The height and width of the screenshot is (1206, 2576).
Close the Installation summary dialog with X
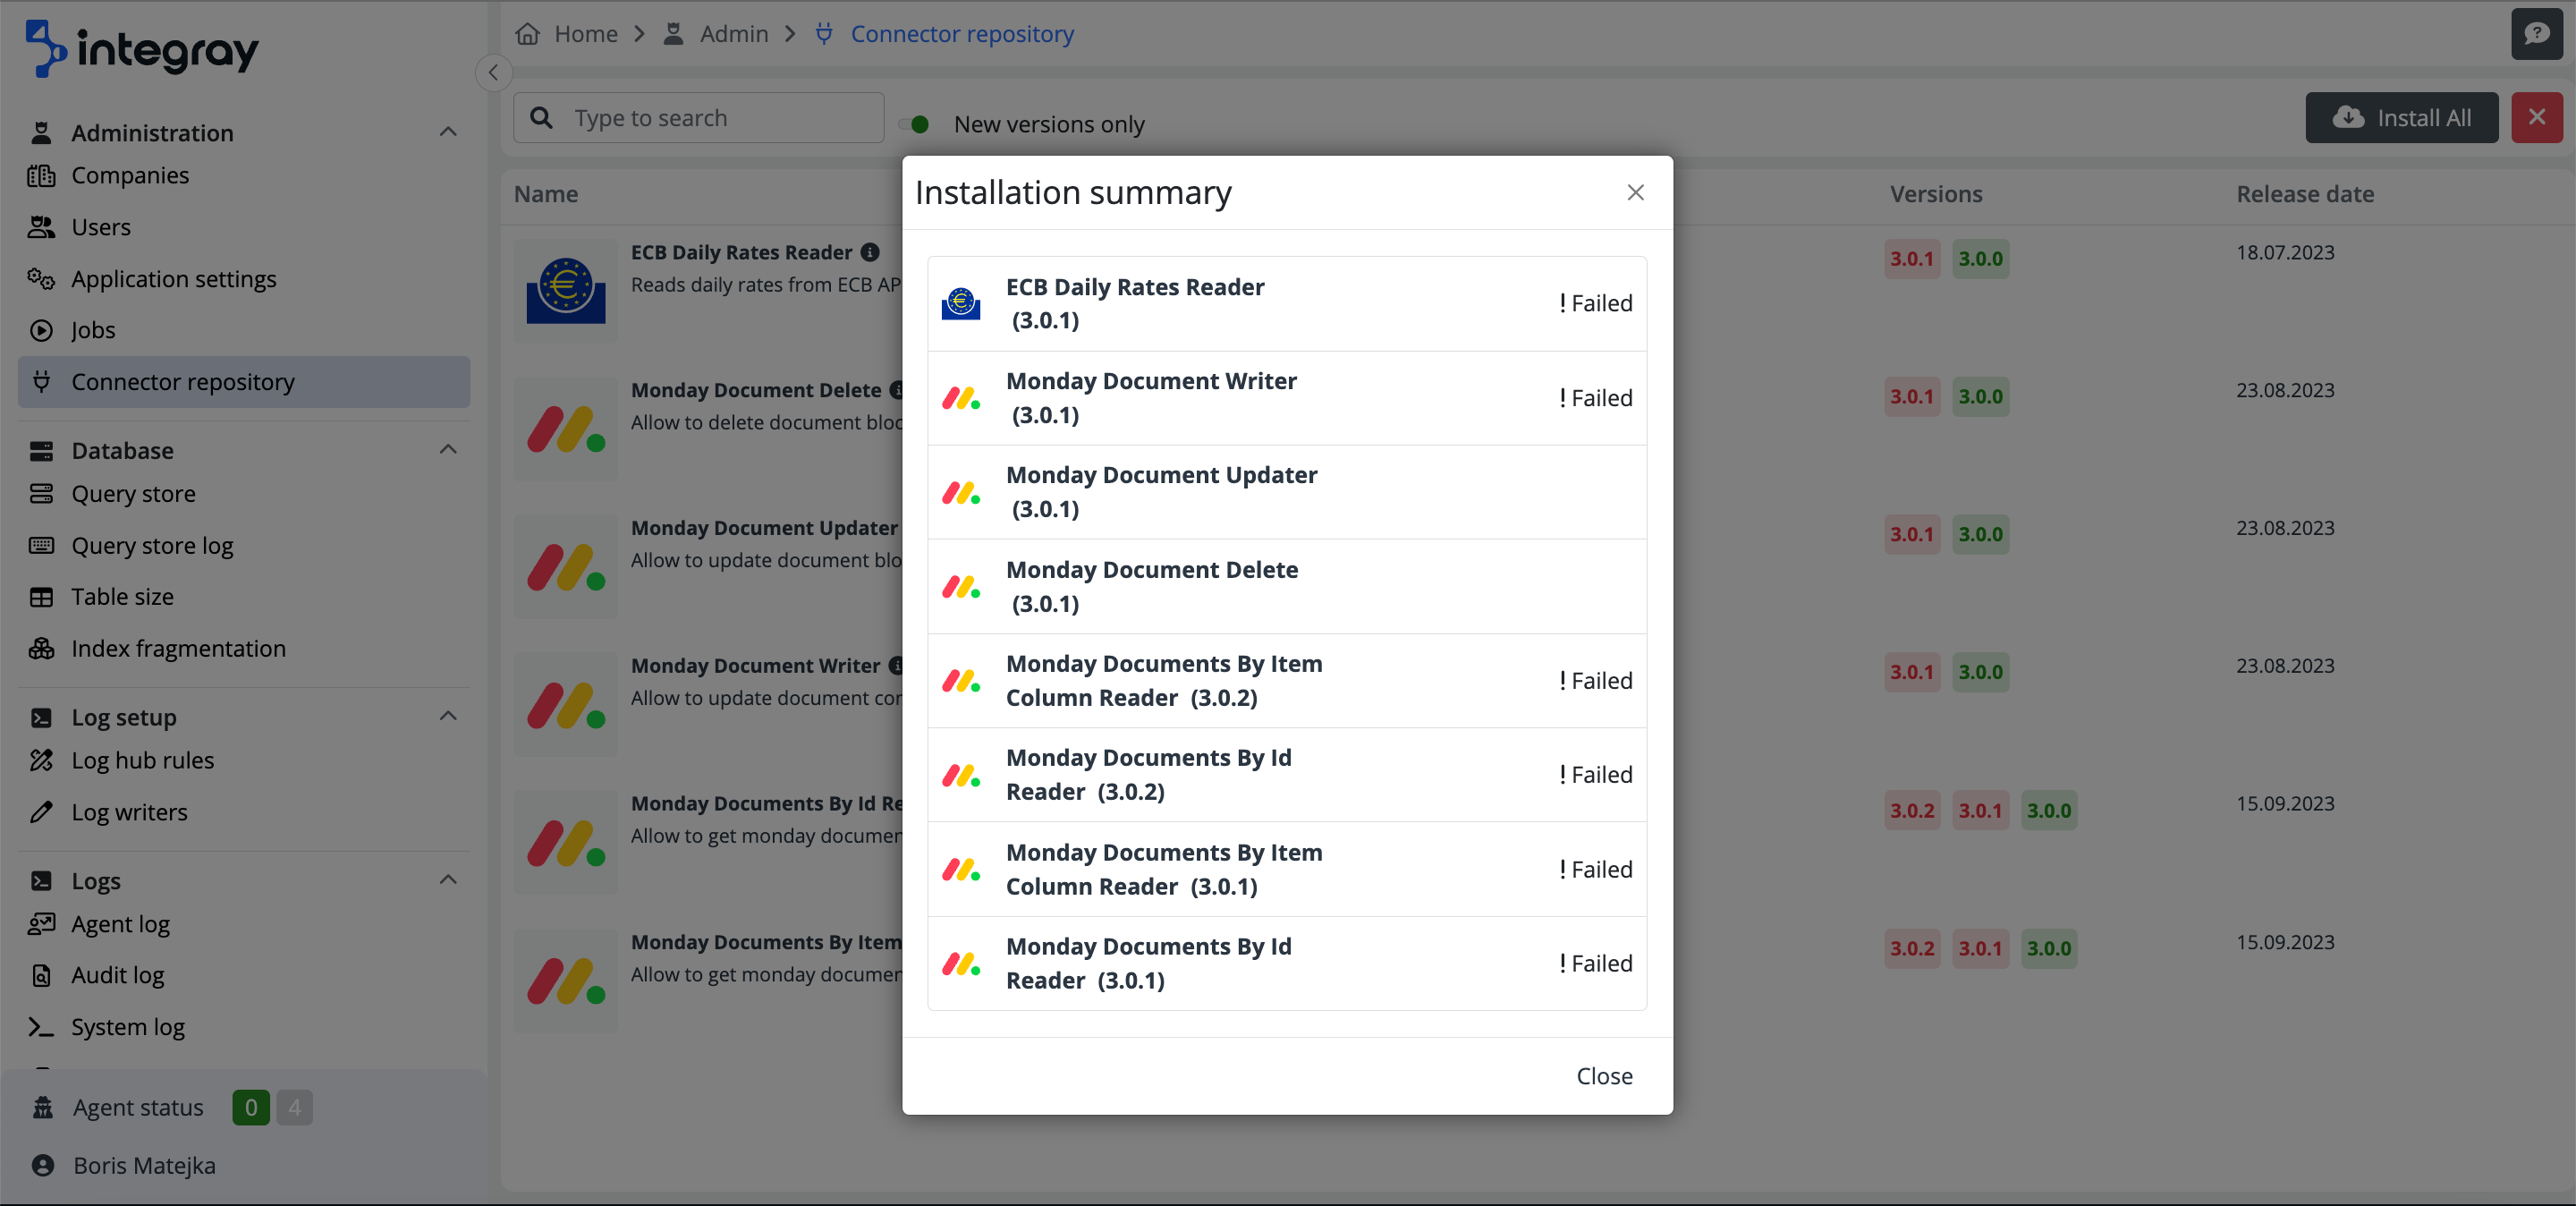(x=1635, y=192)
